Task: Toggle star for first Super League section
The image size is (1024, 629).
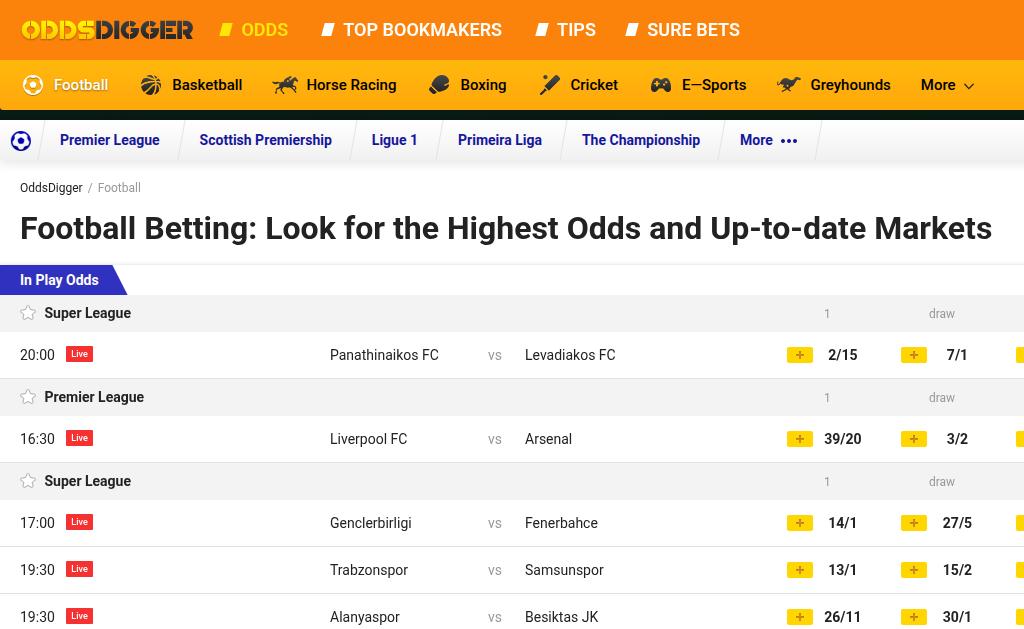Action: 28,313
